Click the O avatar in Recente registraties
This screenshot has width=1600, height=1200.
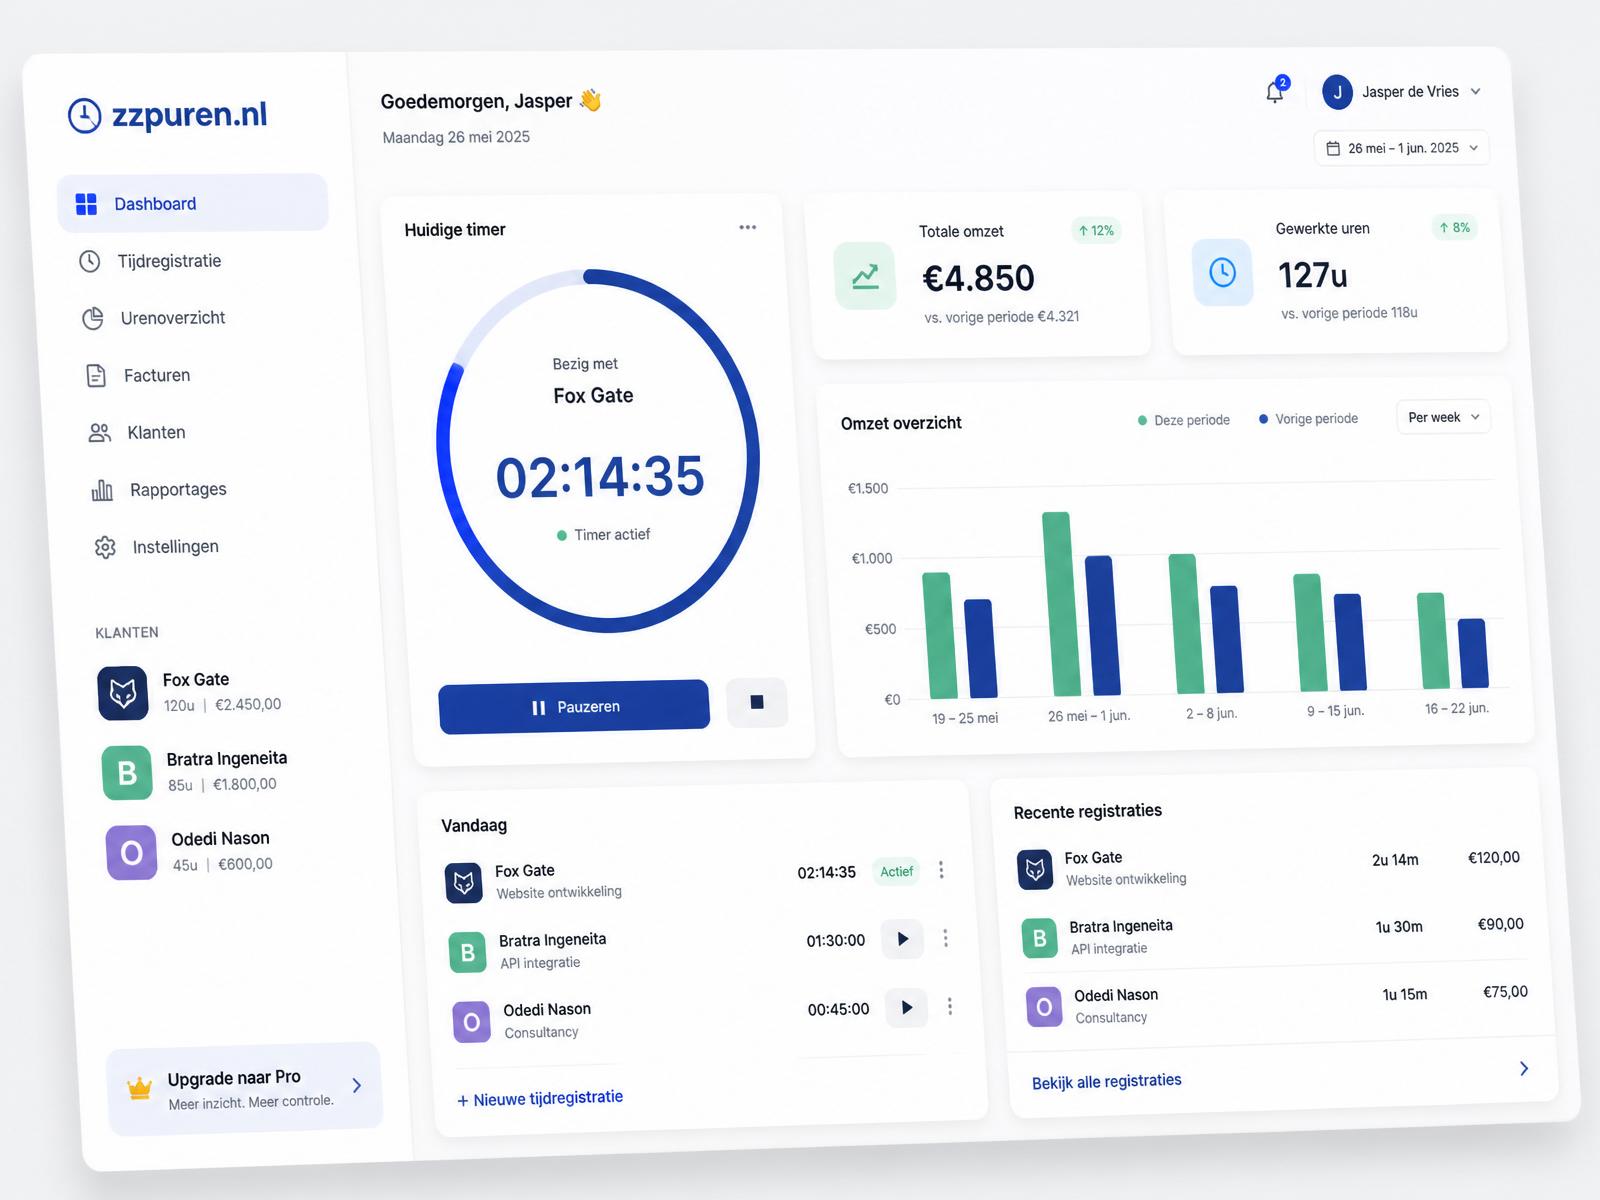1044,1007
